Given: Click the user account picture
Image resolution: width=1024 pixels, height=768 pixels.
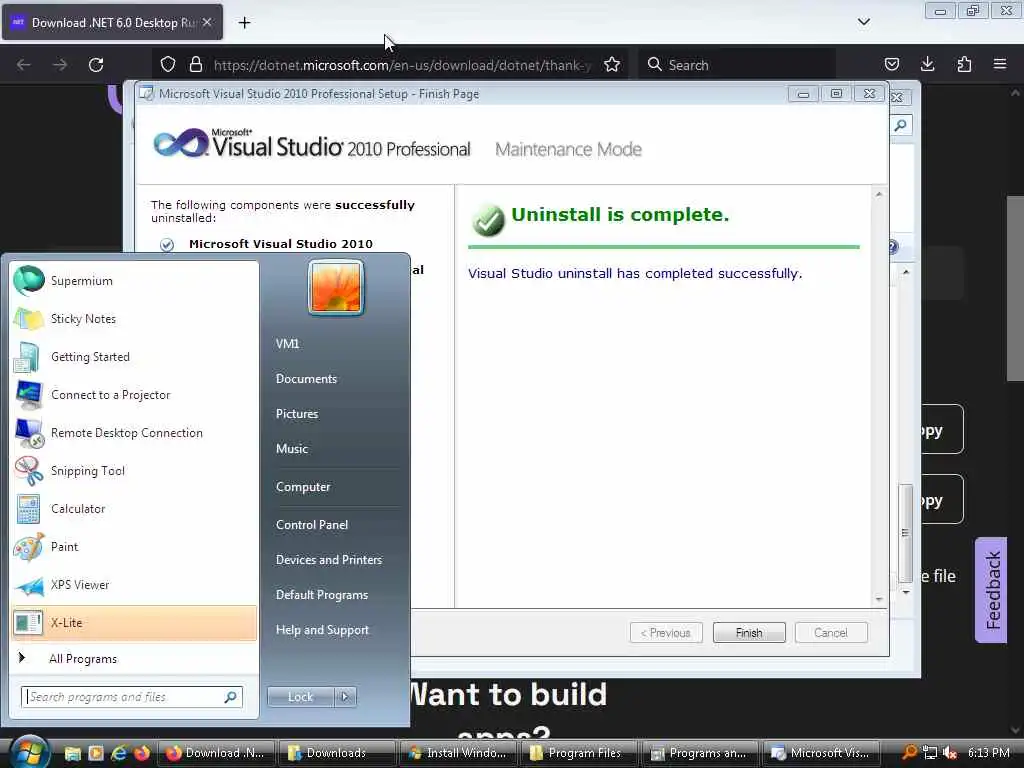Looking at the screenshot, I should (336, 287).
